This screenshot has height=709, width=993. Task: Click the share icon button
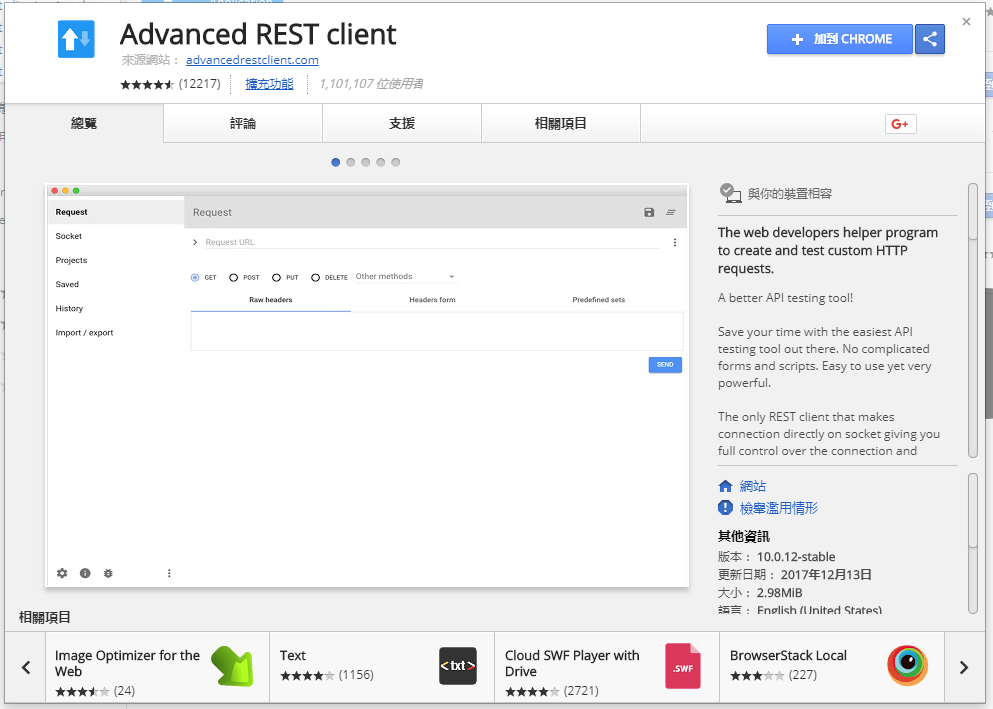pos(930,39)
